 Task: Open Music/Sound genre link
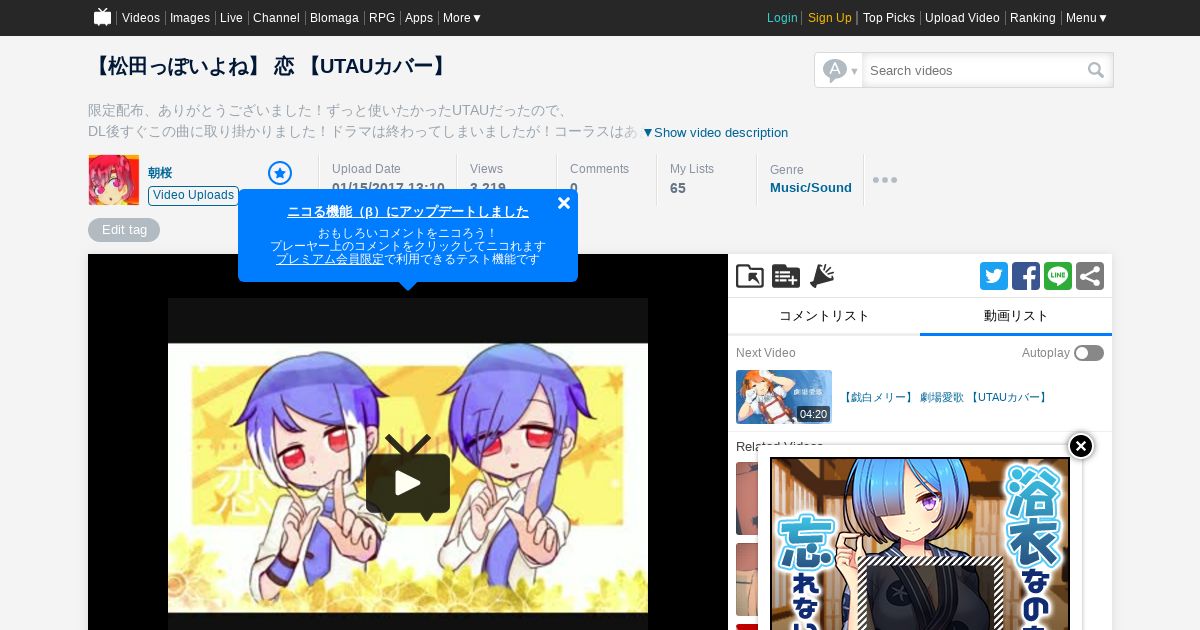(811, 188)
